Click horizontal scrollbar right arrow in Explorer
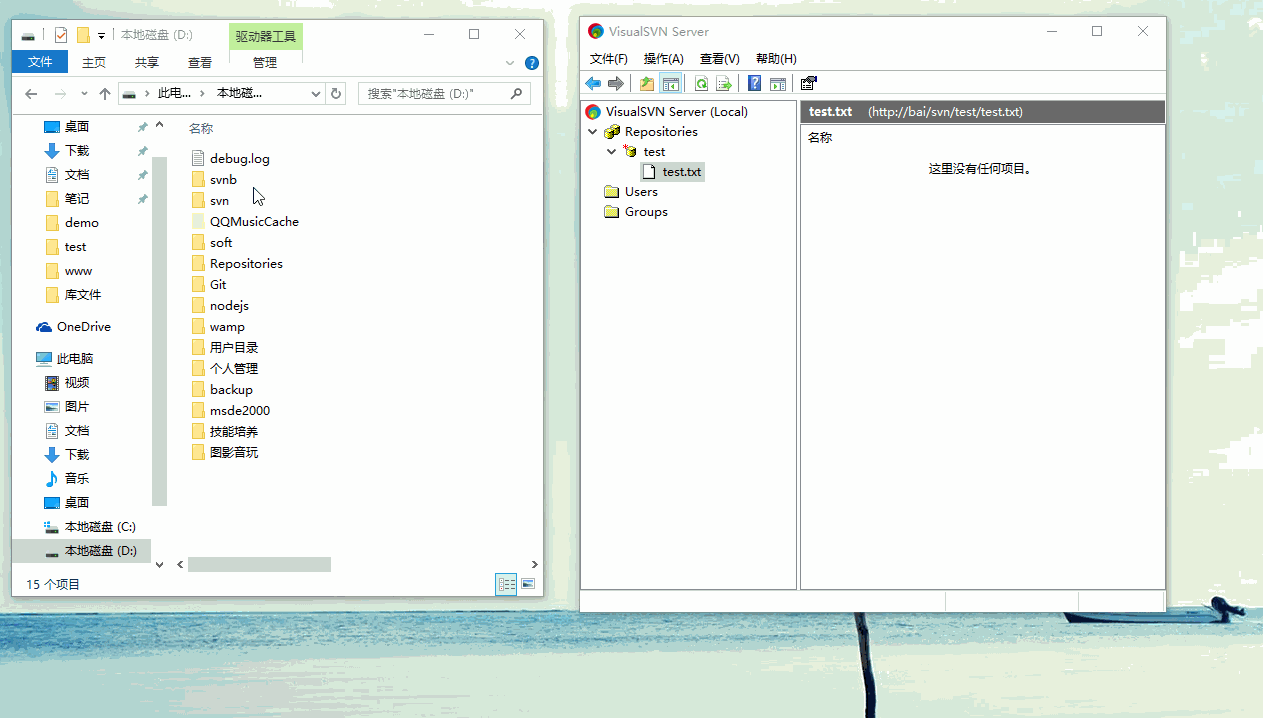Viewport: 1263px width, 718px height. [x=535, y=565]
